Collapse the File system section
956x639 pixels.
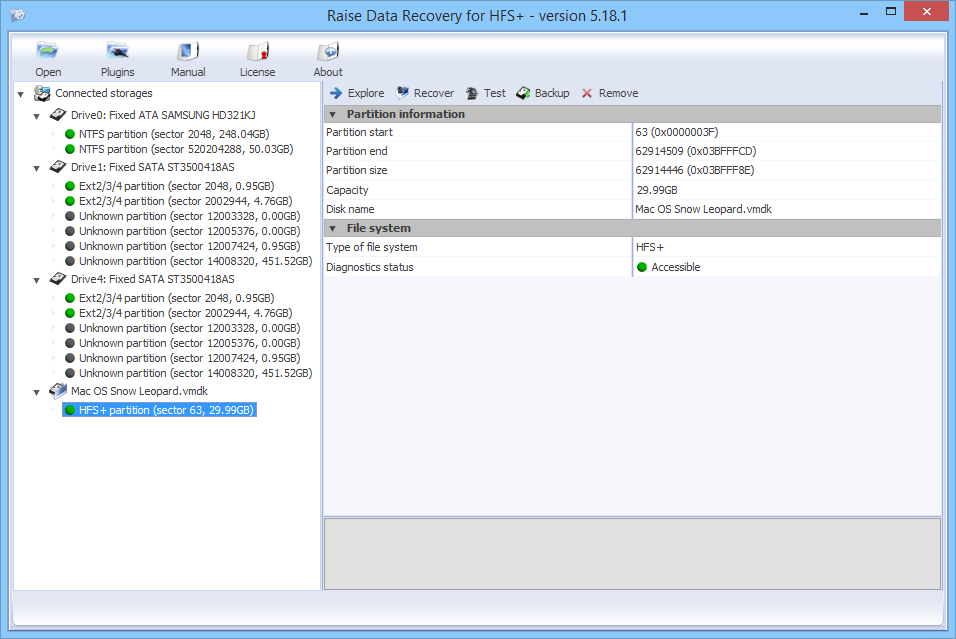(334, 228)
